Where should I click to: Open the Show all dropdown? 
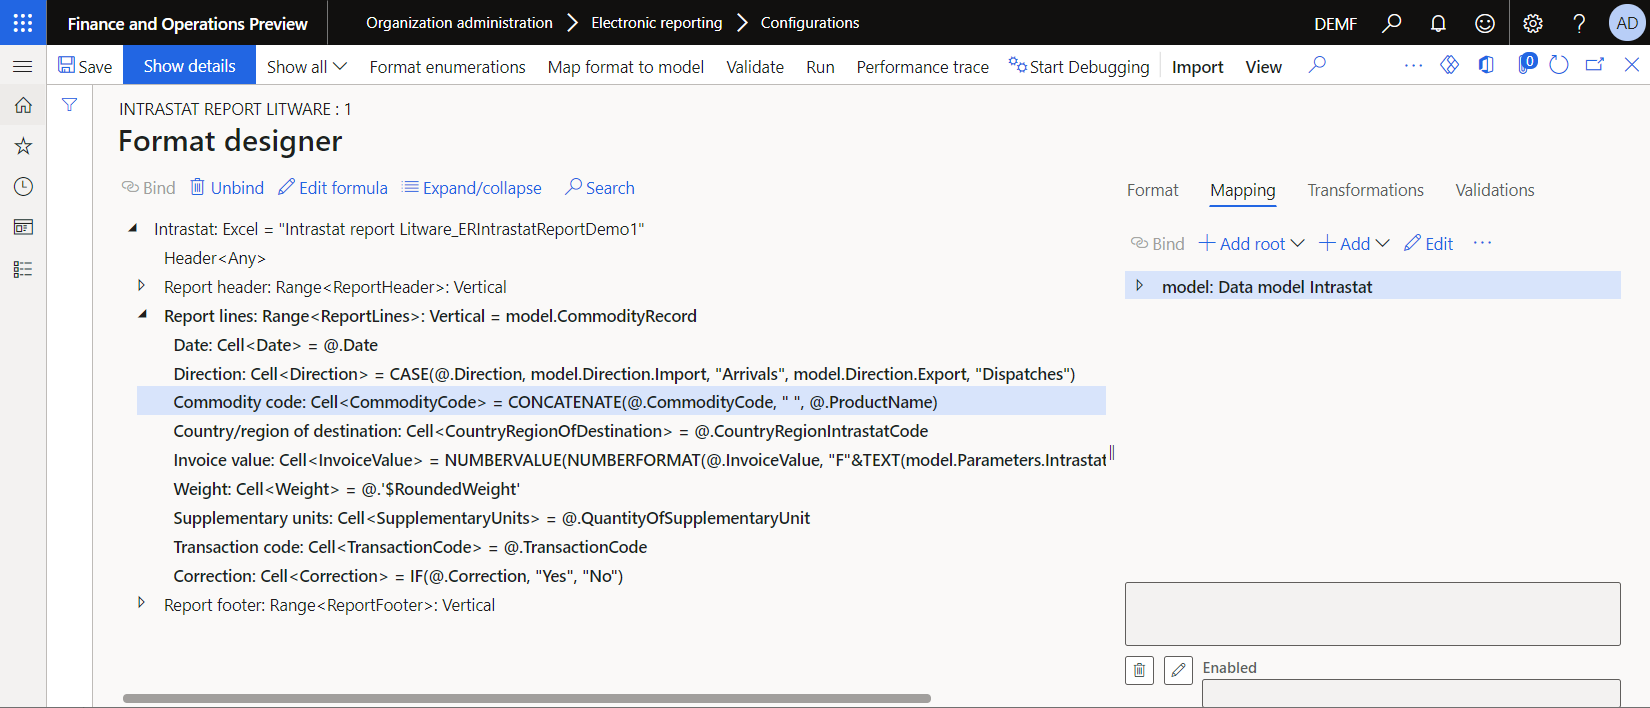[x=306, y=66]
